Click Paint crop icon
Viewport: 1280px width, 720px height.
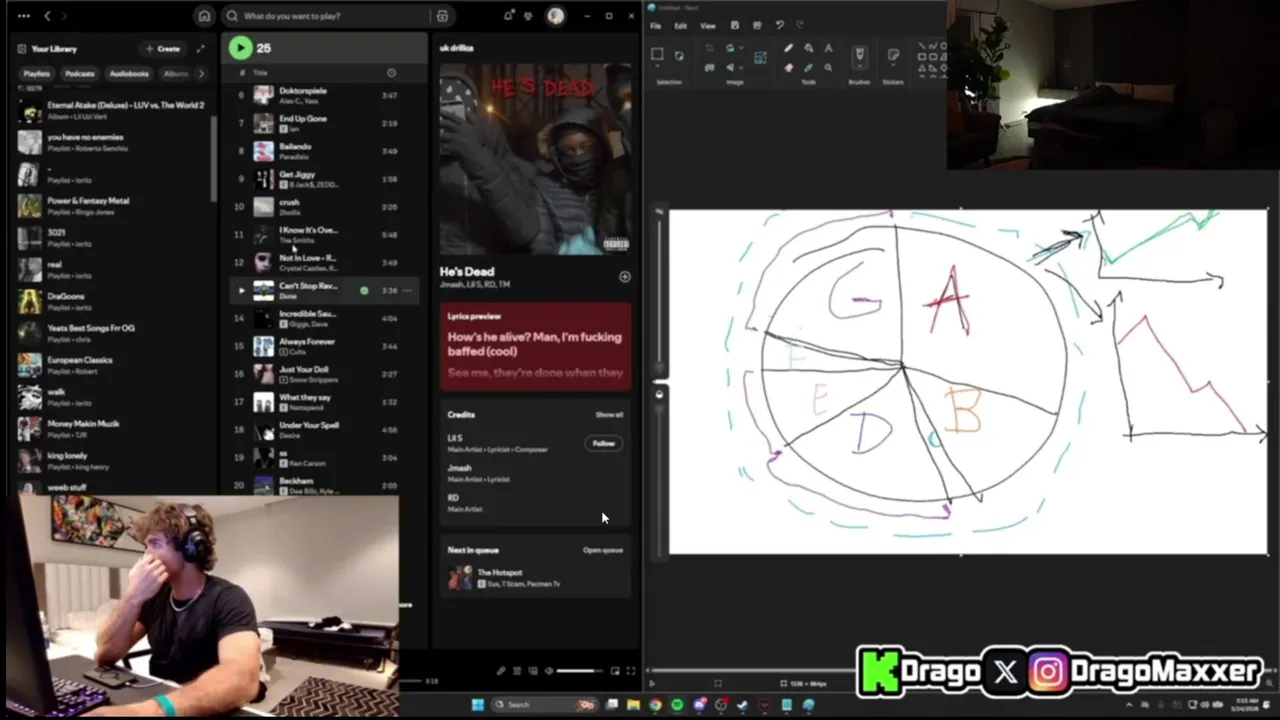tap(710, 48)
